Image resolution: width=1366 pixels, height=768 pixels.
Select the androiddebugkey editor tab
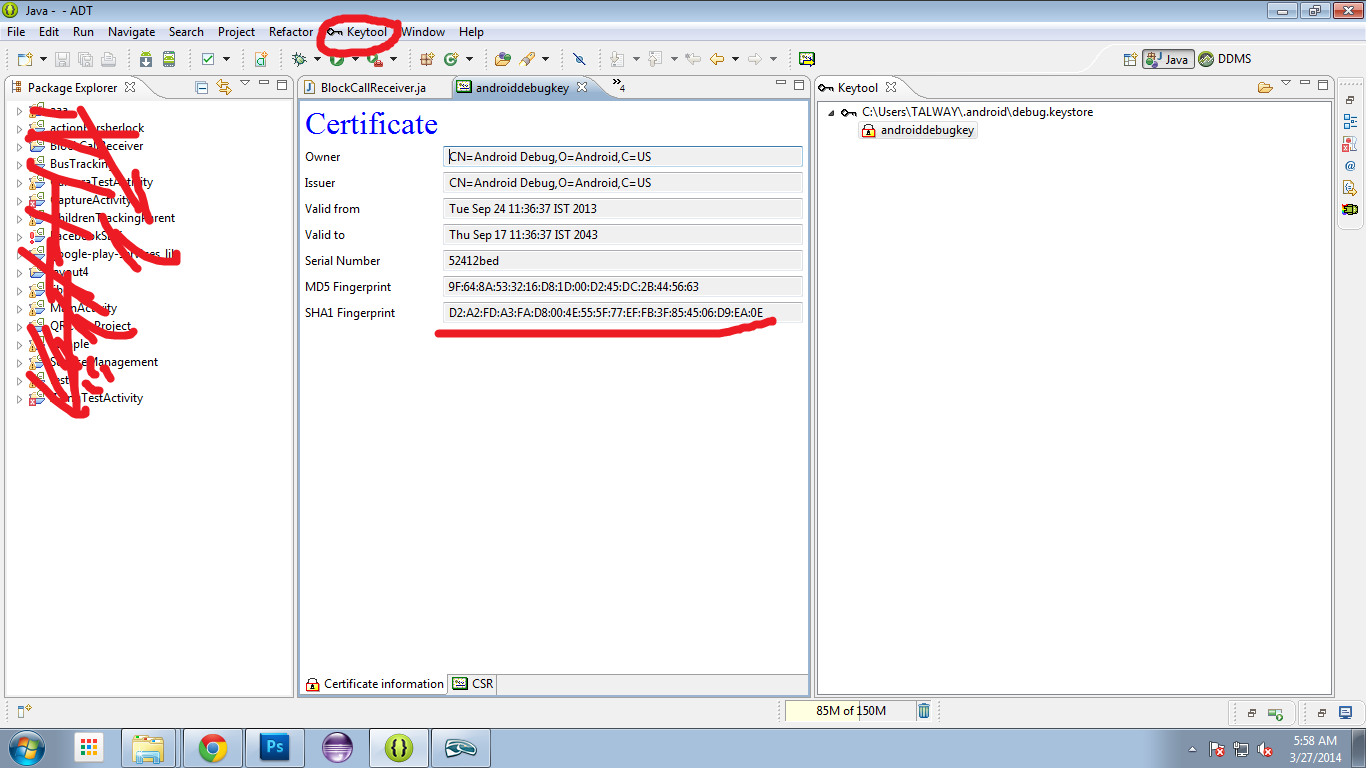pos(522,88)
